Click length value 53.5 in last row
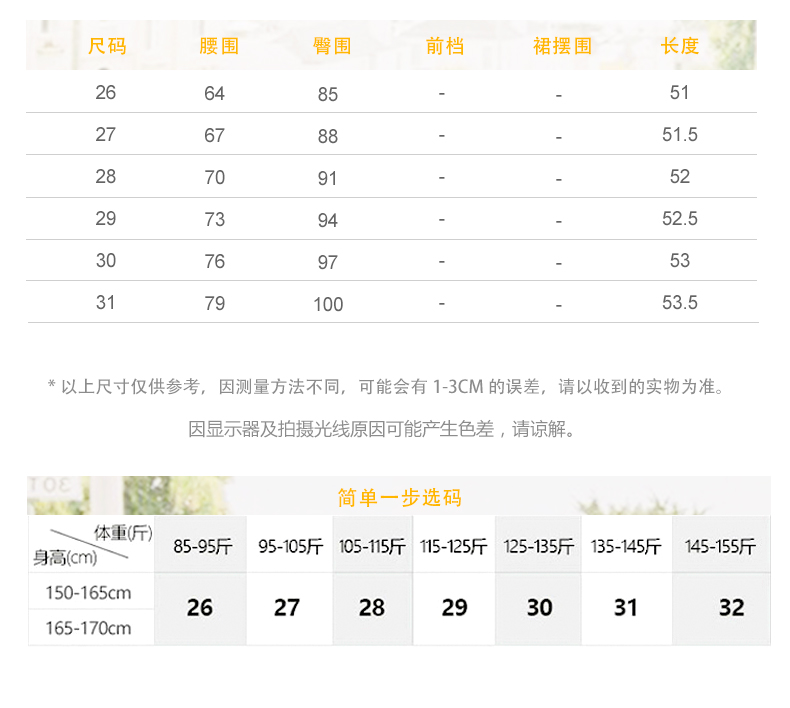Image resolution: width=790 pixels, height=708 pixels. (x=680, y=303)
